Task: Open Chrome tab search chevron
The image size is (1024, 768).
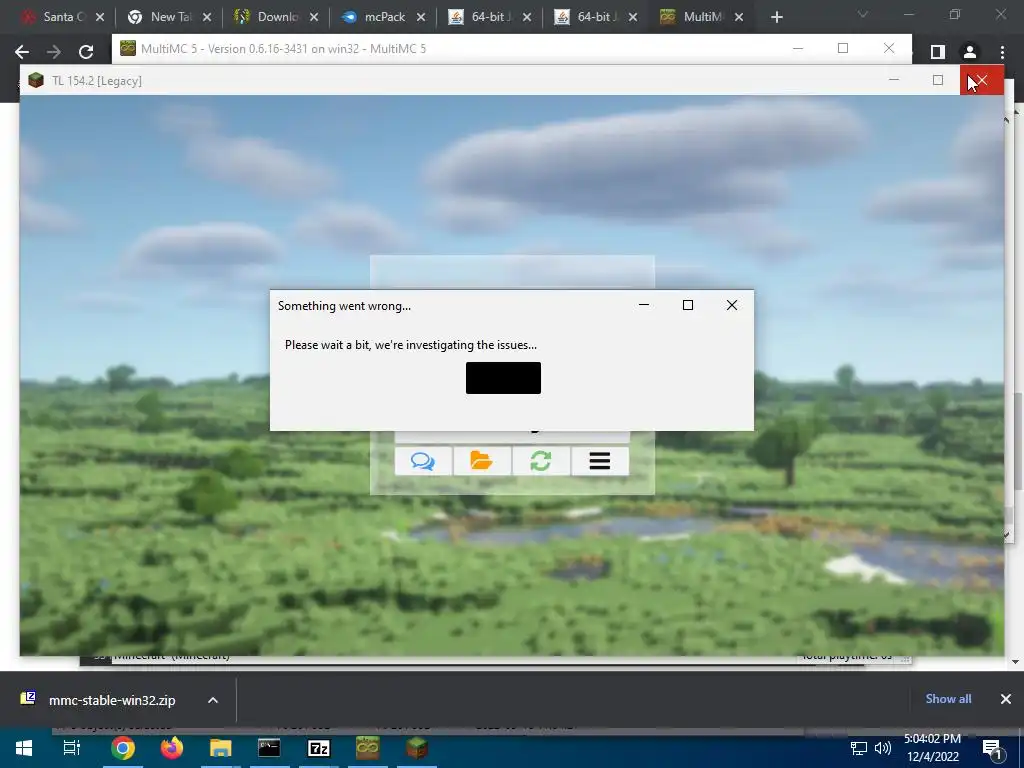Action: pyautogui.click(x=863, y=14)
